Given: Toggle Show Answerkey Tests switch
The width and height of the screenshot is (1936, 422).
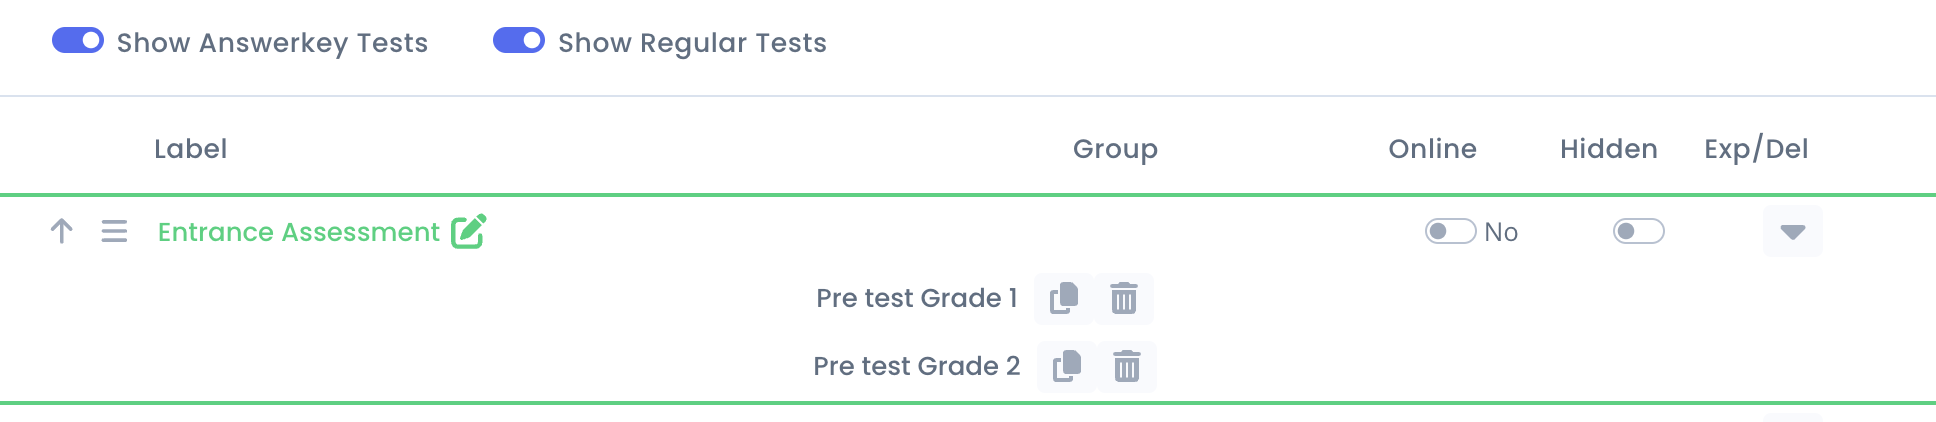Looking at the screenshot, I should 78,40.
